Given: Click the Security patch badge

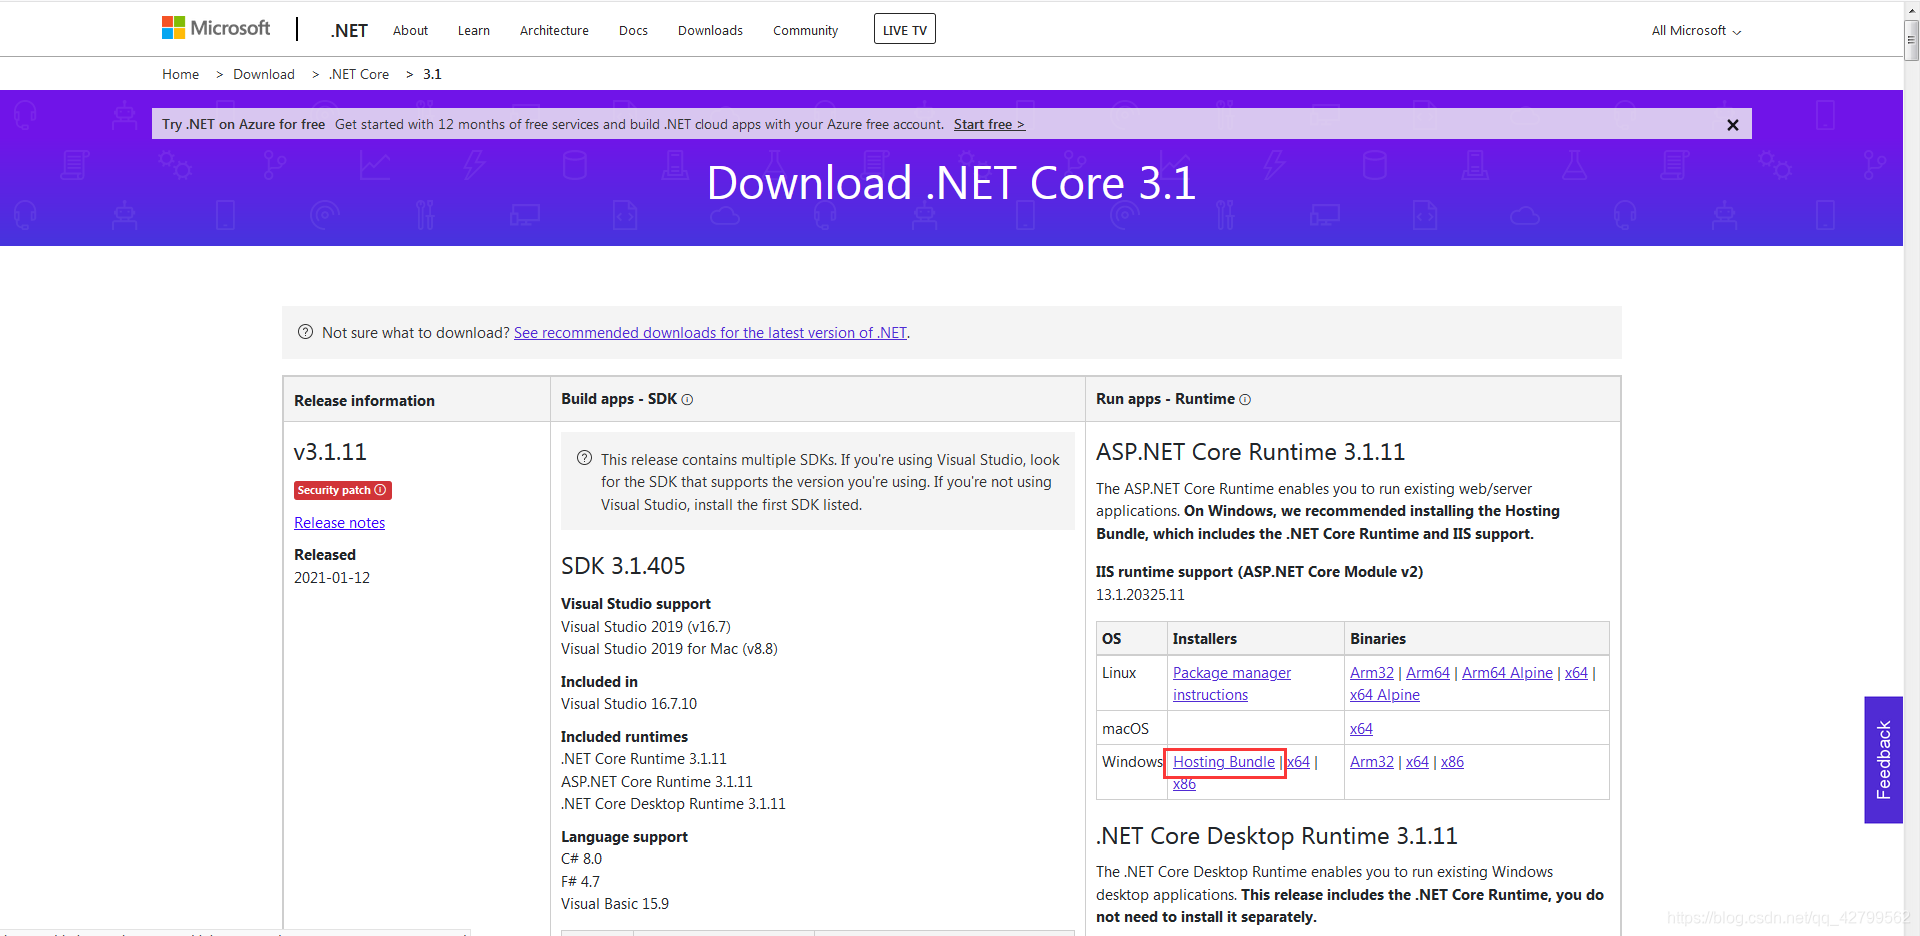Looking at the screenshot, I should click(342, 490).
